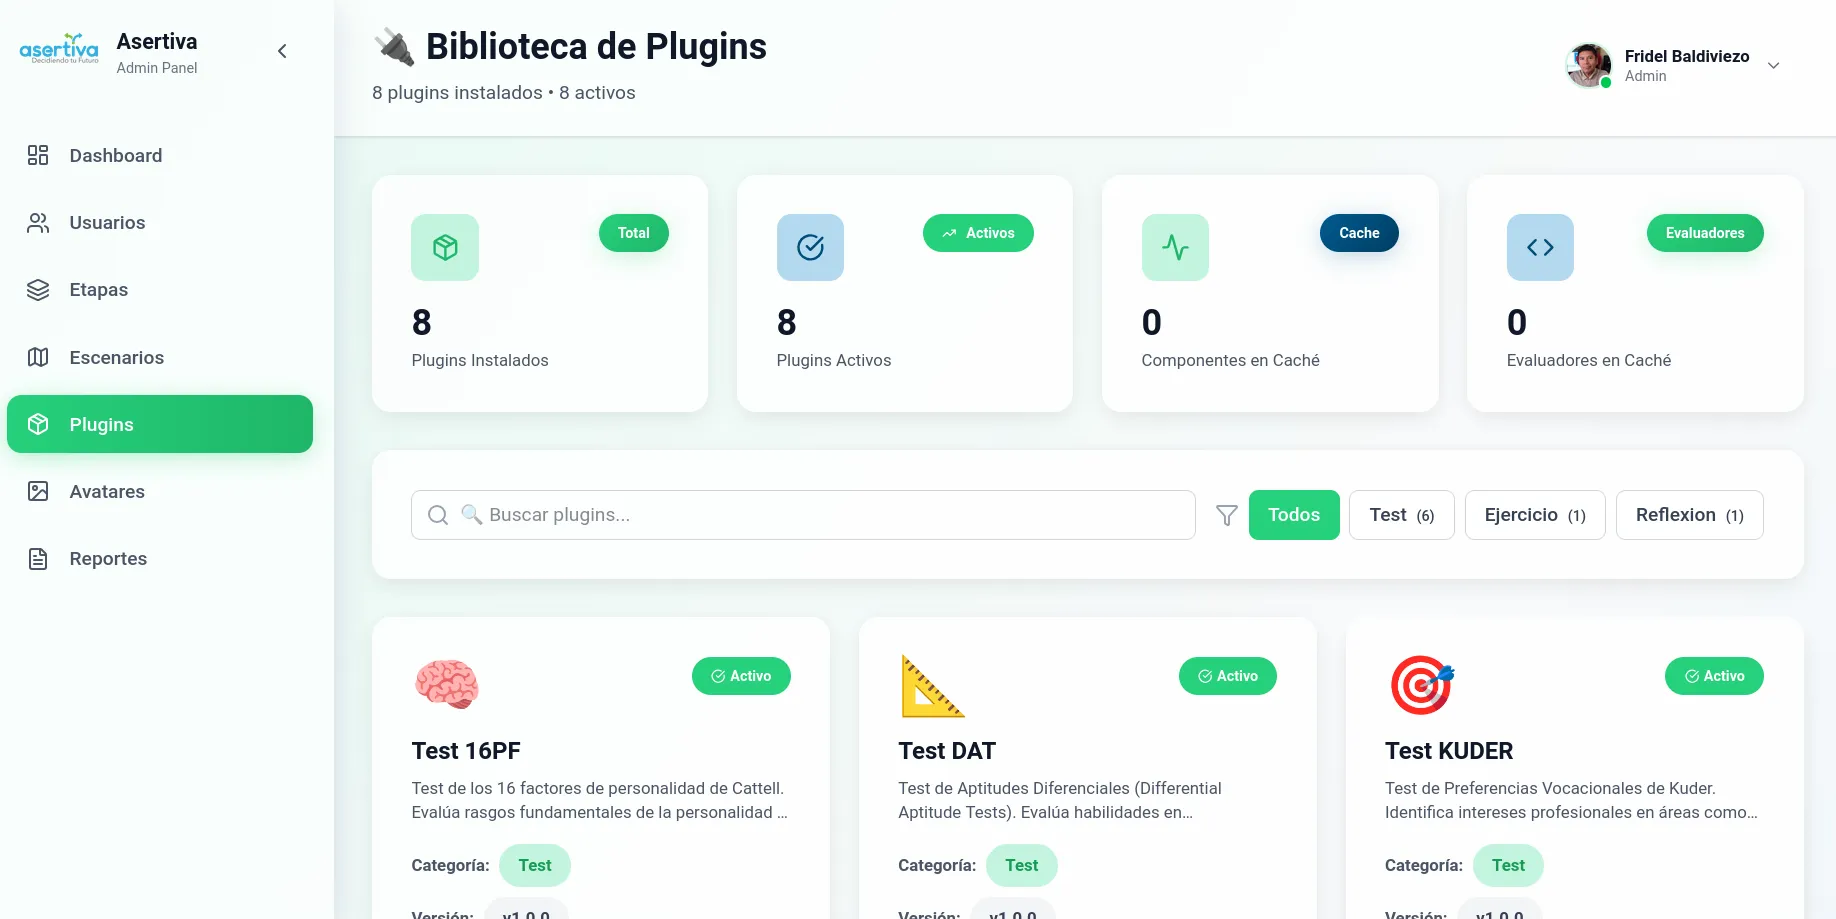Collapse the sidebar with the chevron arrow
1836x919 pixels.
(x=282, y=51)
